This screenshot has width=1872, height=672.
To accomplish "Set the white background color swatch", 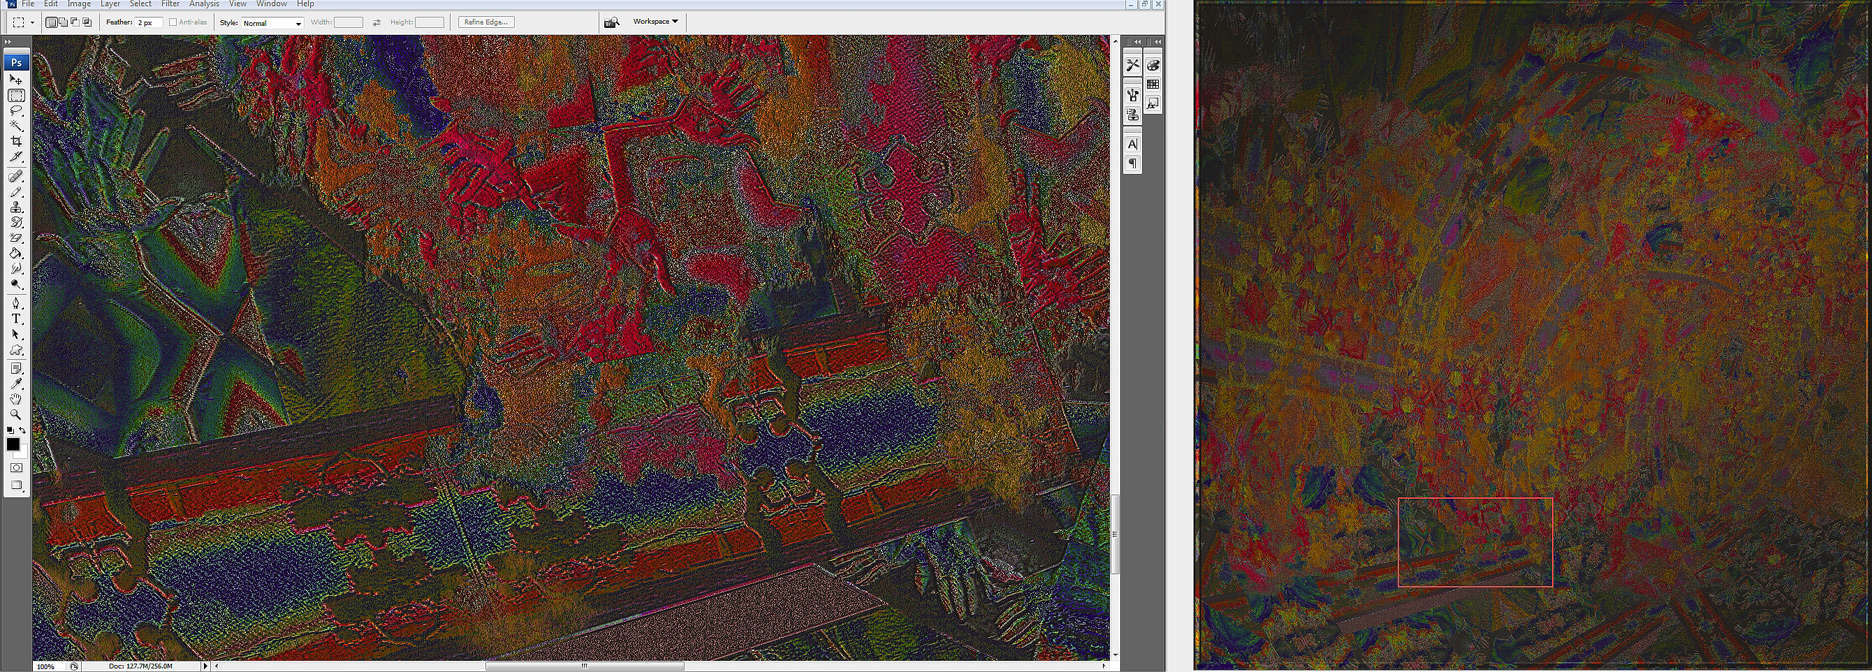I will click(x=22, y=452).
